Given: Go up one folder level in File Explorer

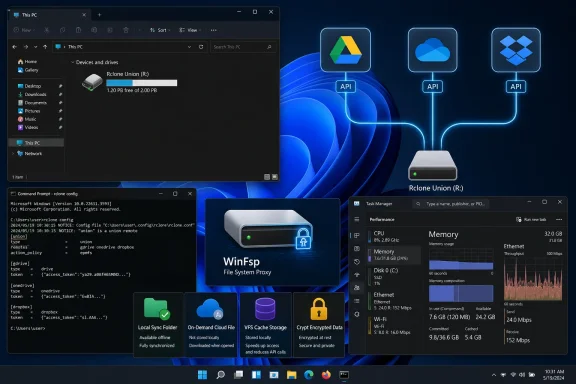Looking at the screenshot, I should coord(45,47).
